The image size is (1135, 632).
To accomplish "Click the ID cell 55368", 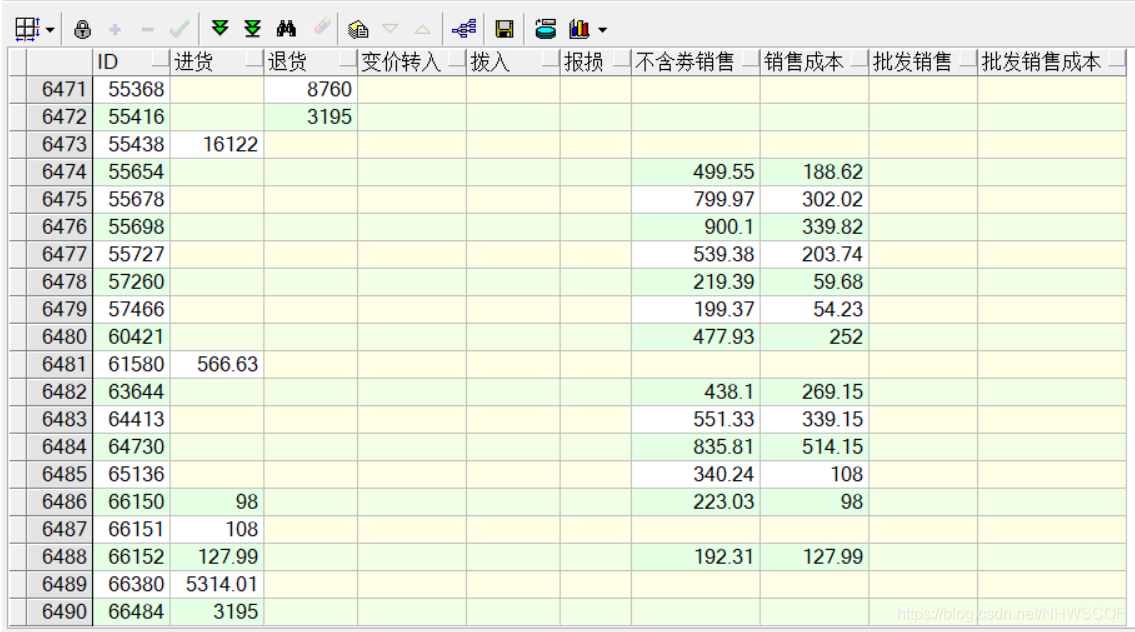I will click(x=132, y=89).
